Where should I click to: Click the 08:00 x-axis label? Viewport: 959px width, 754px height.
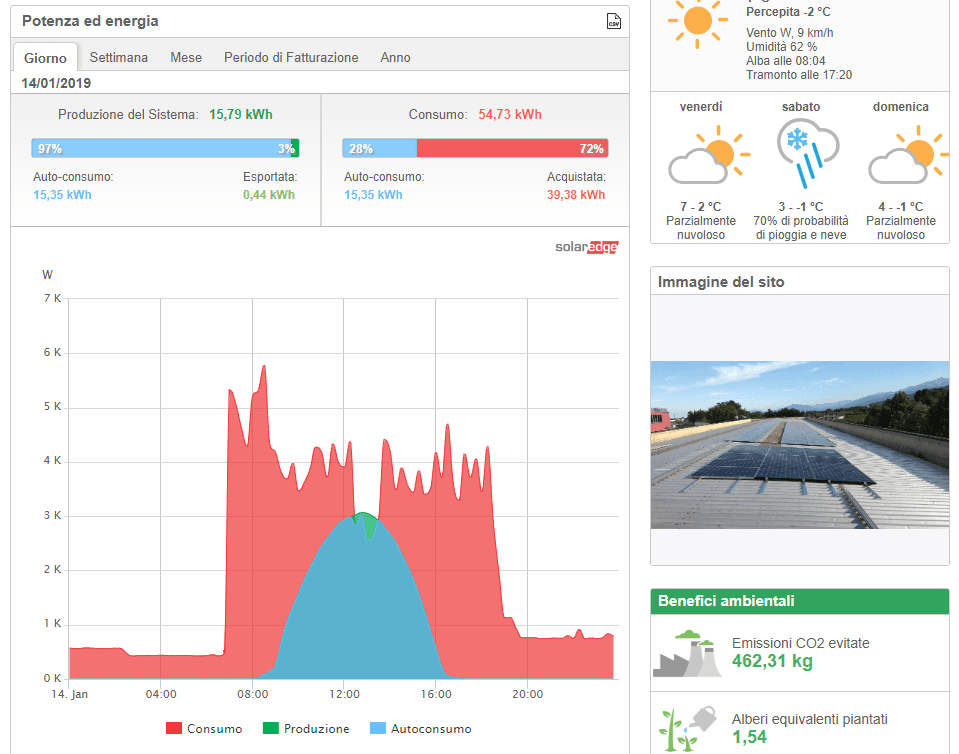coord(253,694)
